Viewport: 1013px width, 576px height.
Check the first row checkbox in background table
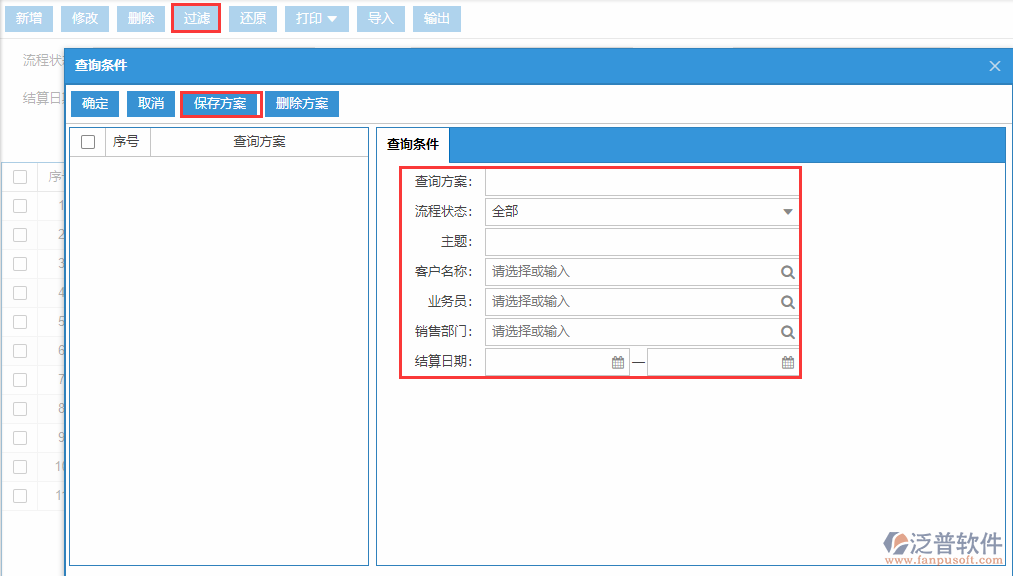(x=19, y=205)
